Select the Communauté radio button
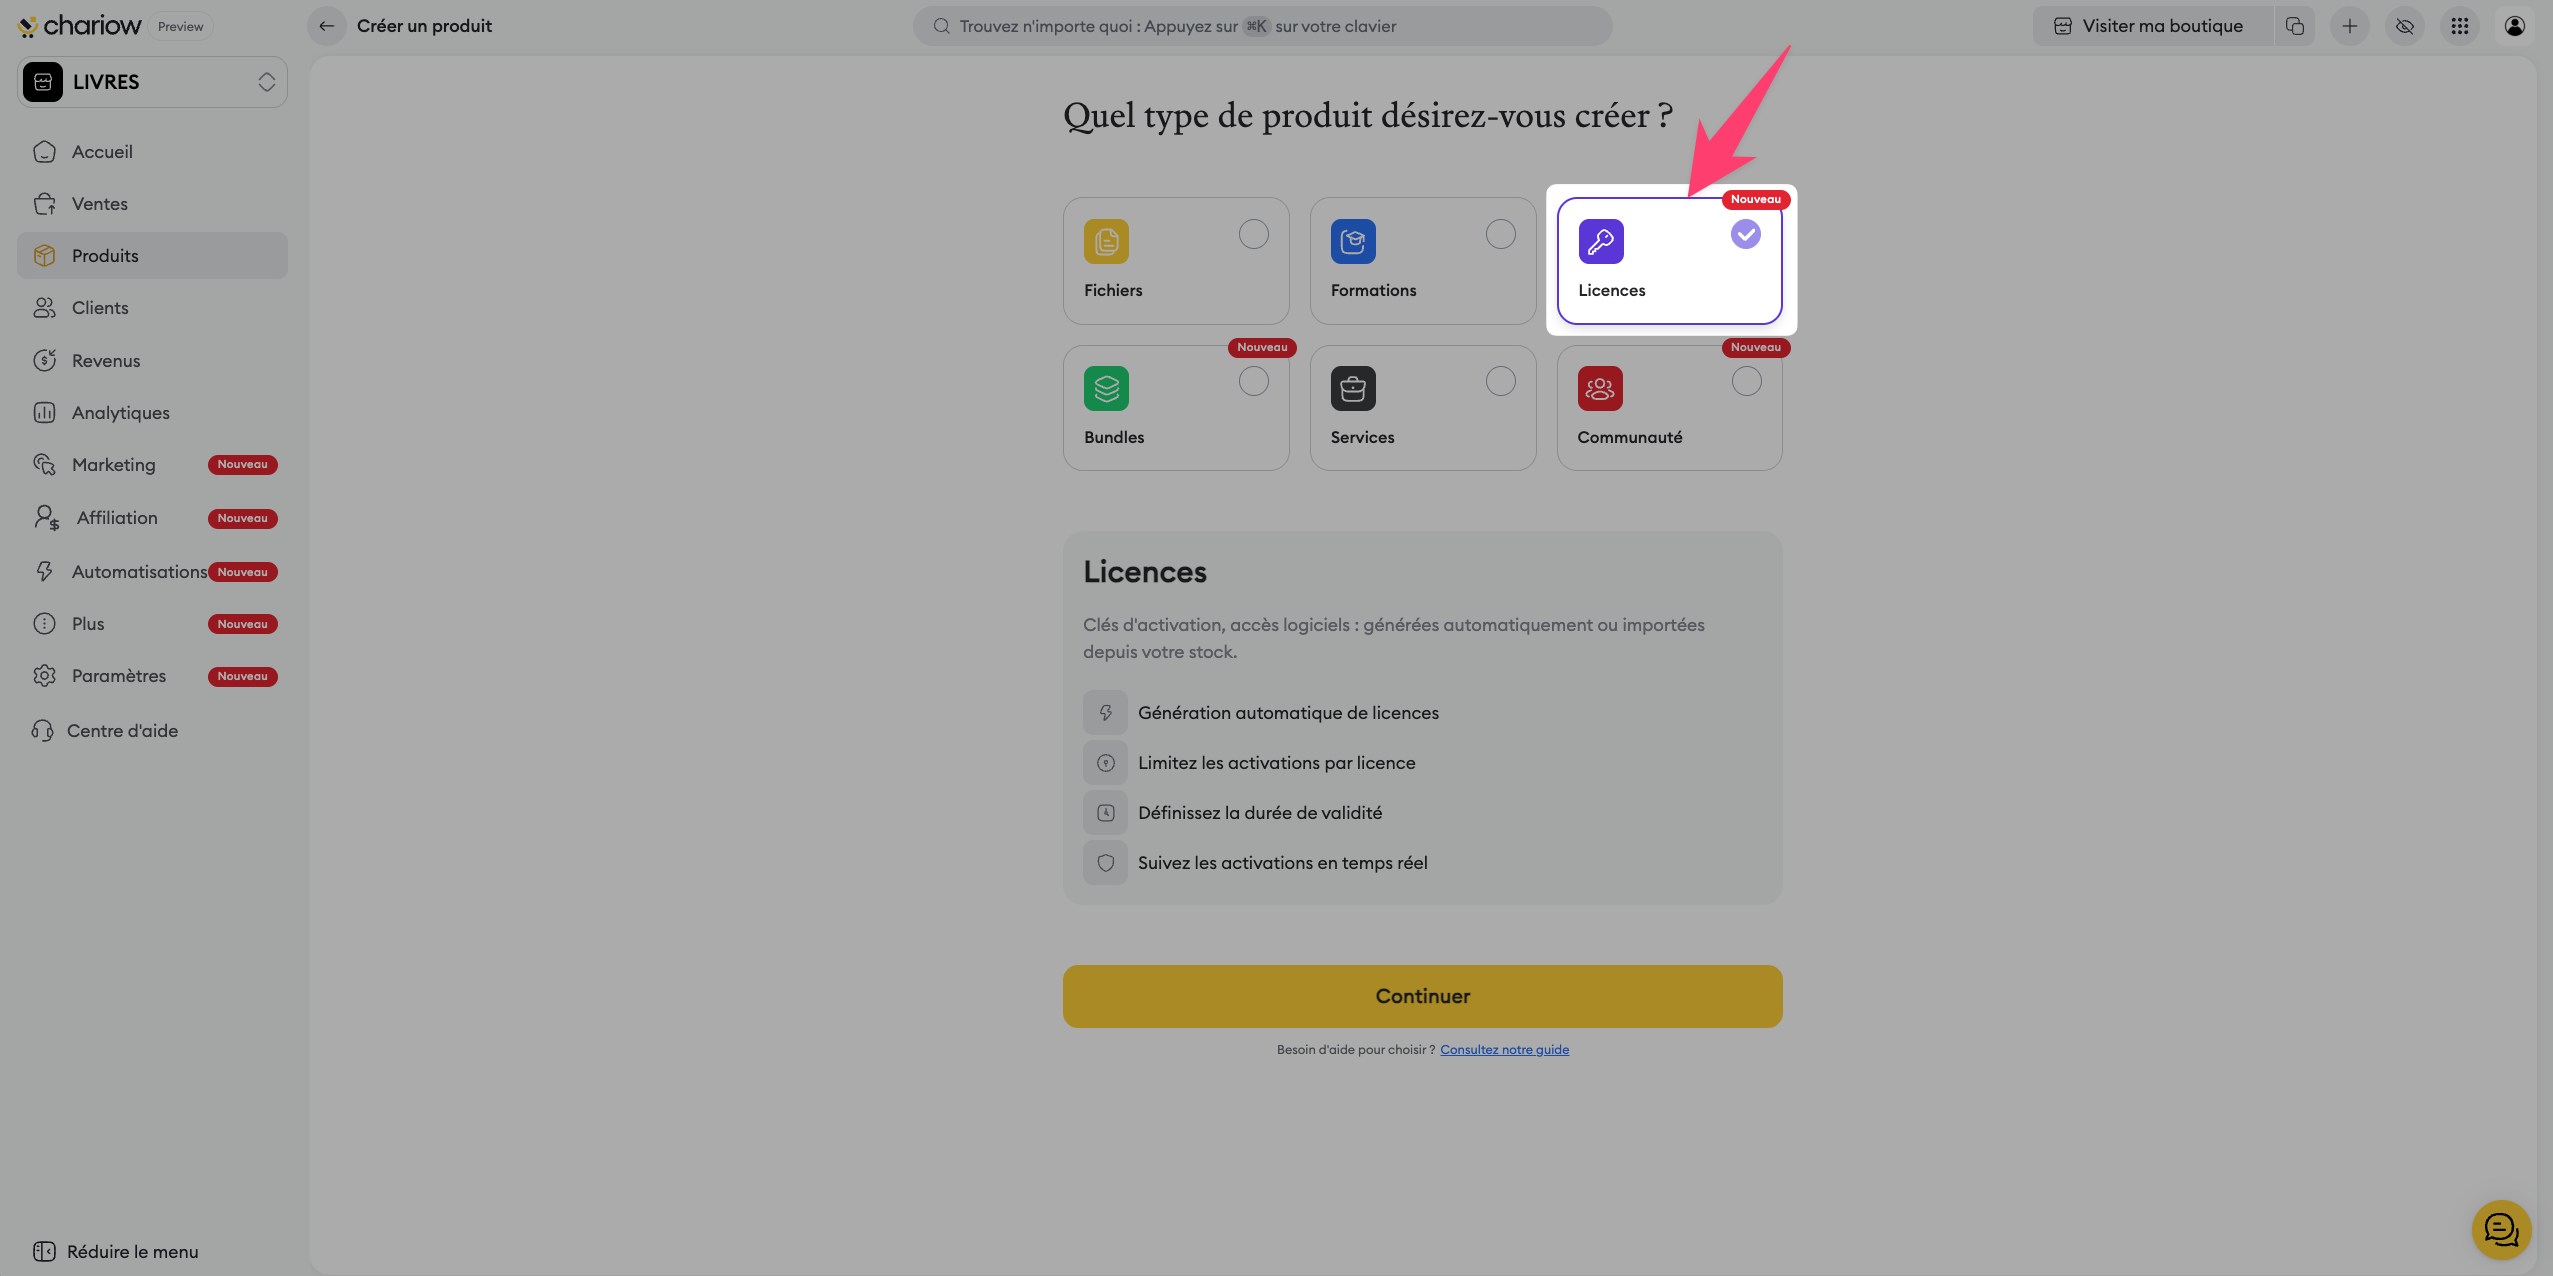 tap(1746, 381)
